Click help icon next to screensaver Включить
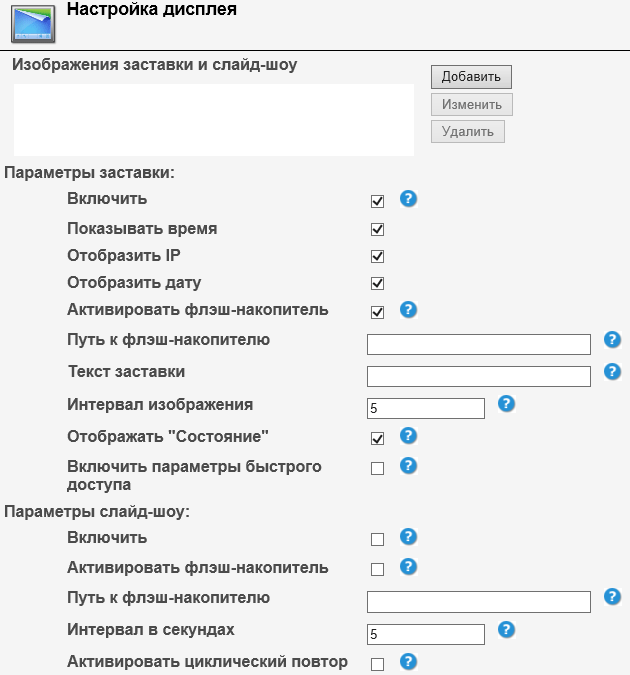Viewport: 630px width, 675px height. tap(408, 199)
